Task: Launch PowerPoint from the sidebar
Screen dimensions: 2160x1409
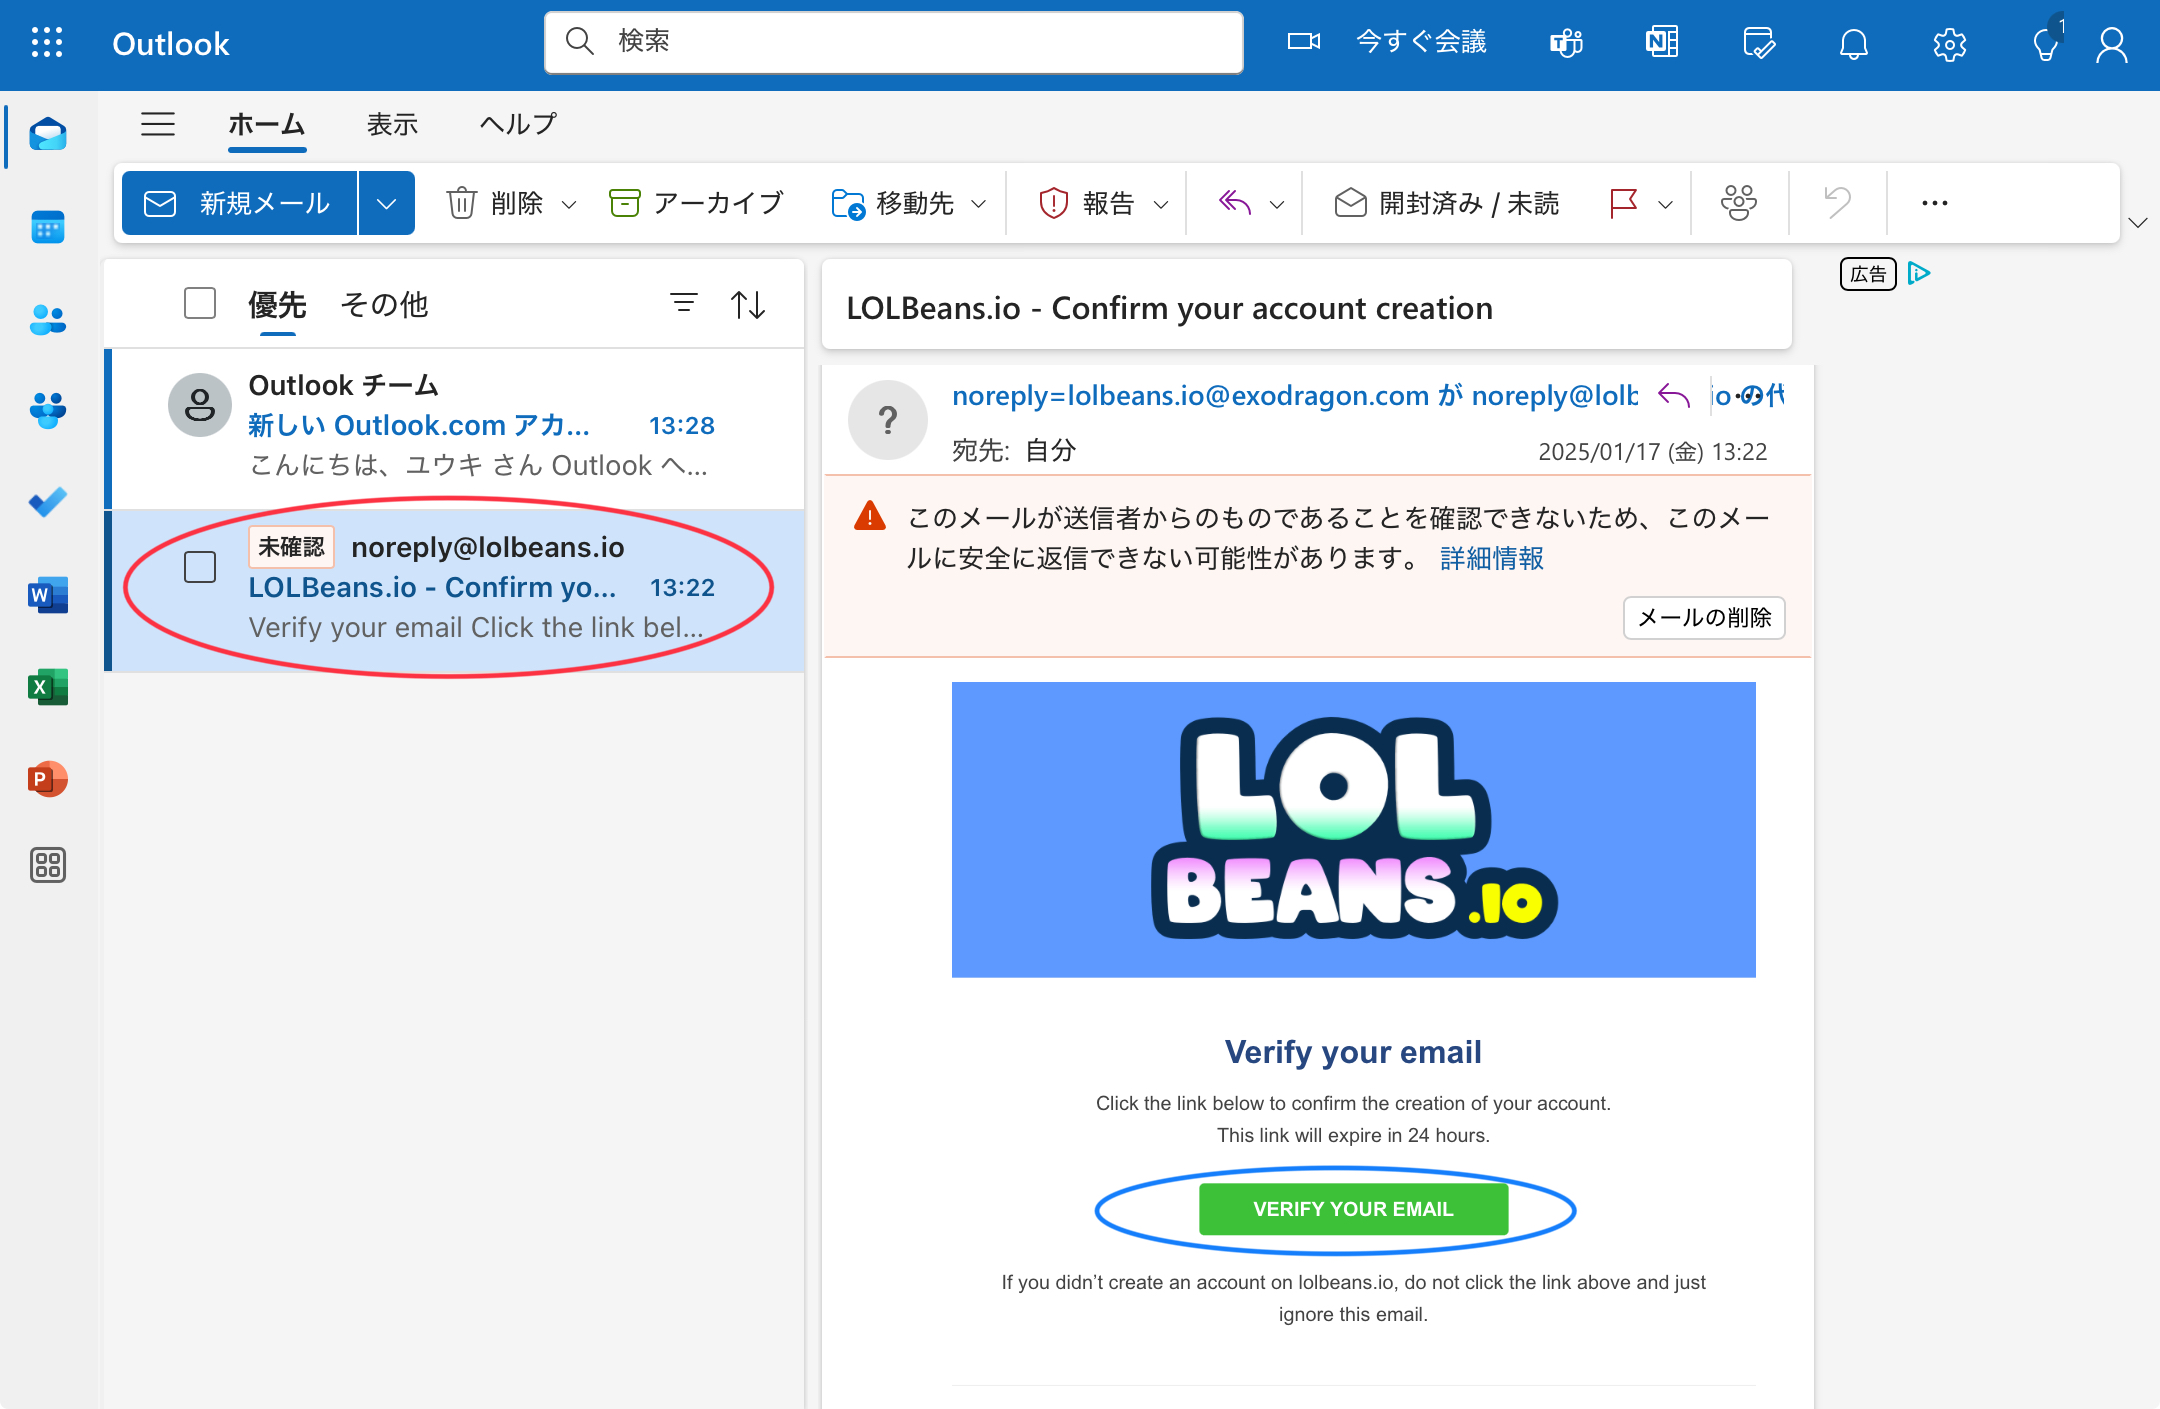Action: (x=48, y=779)
